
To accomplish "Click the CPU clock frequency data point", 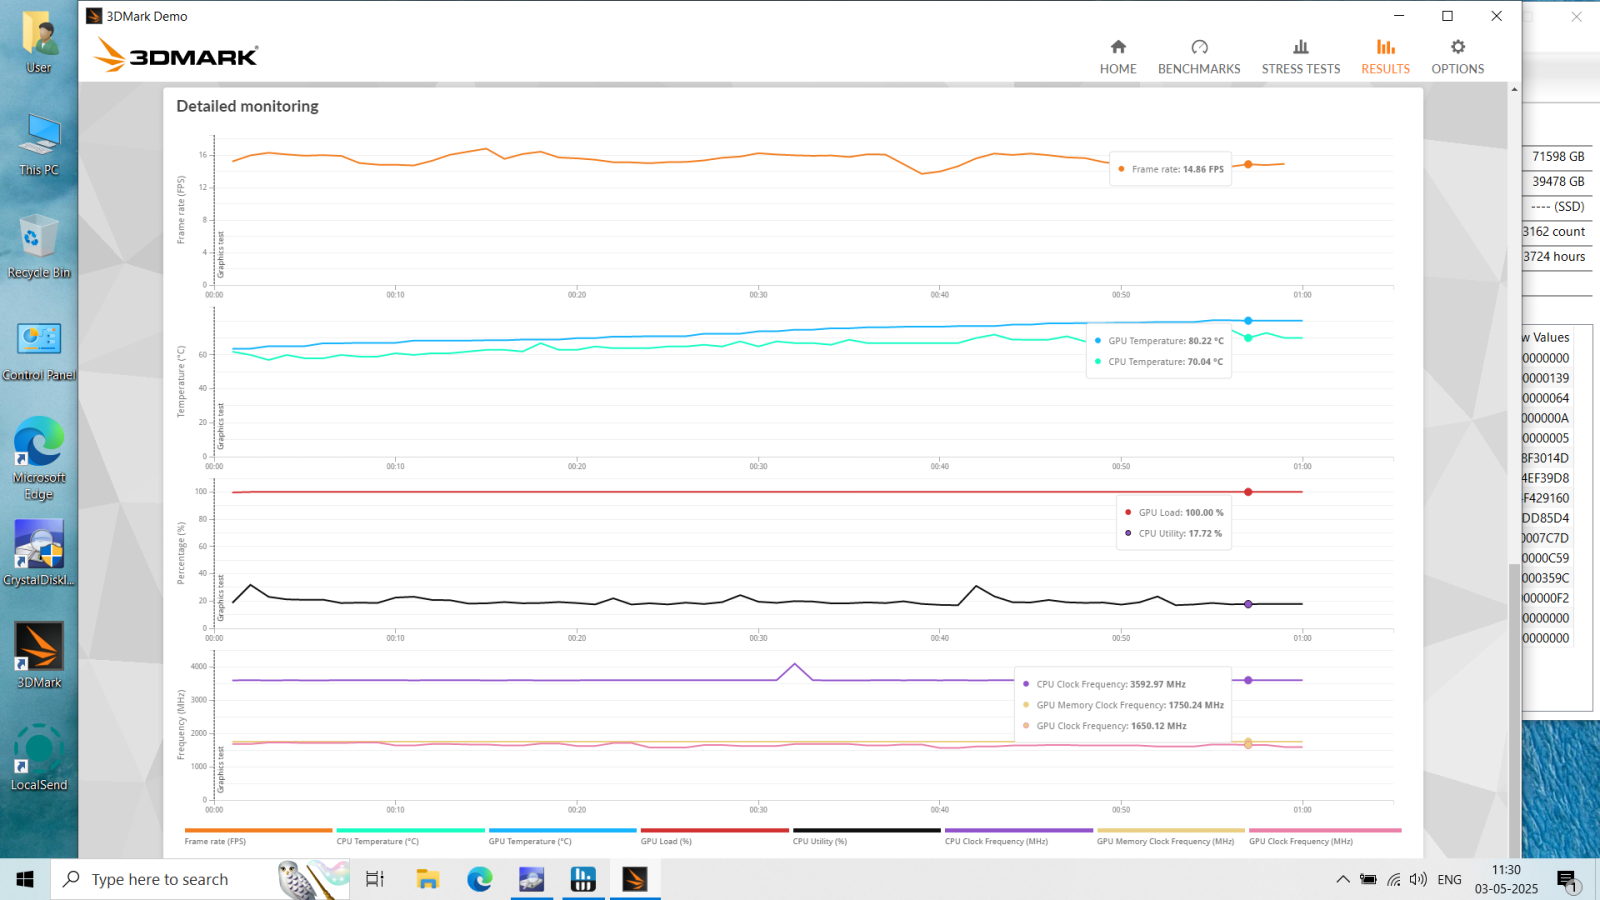I will pyautogui.click(x=1248, y=680).
